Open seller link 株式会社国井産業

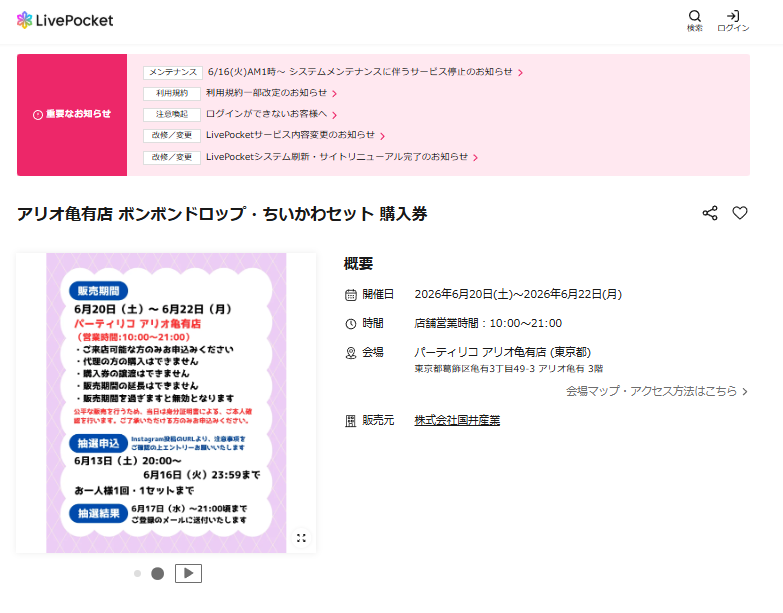457,420
